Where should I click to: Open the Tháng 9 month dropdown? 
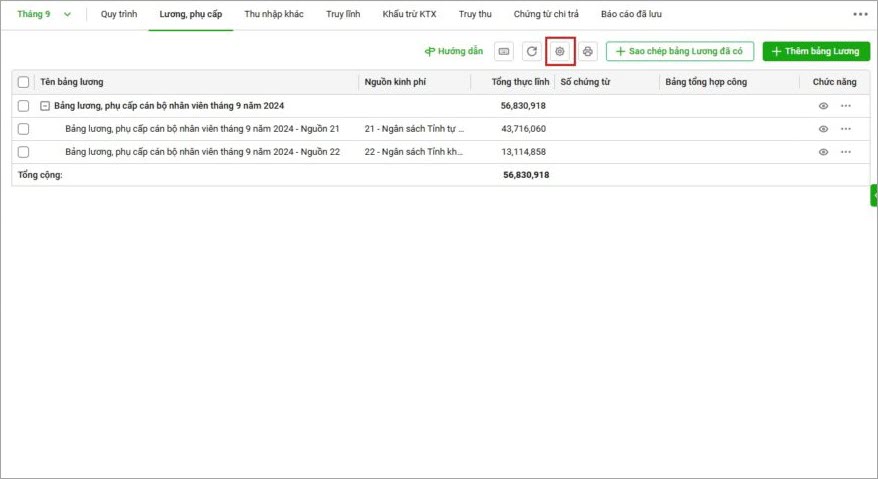pyautogui.click(x=44, y=14)
